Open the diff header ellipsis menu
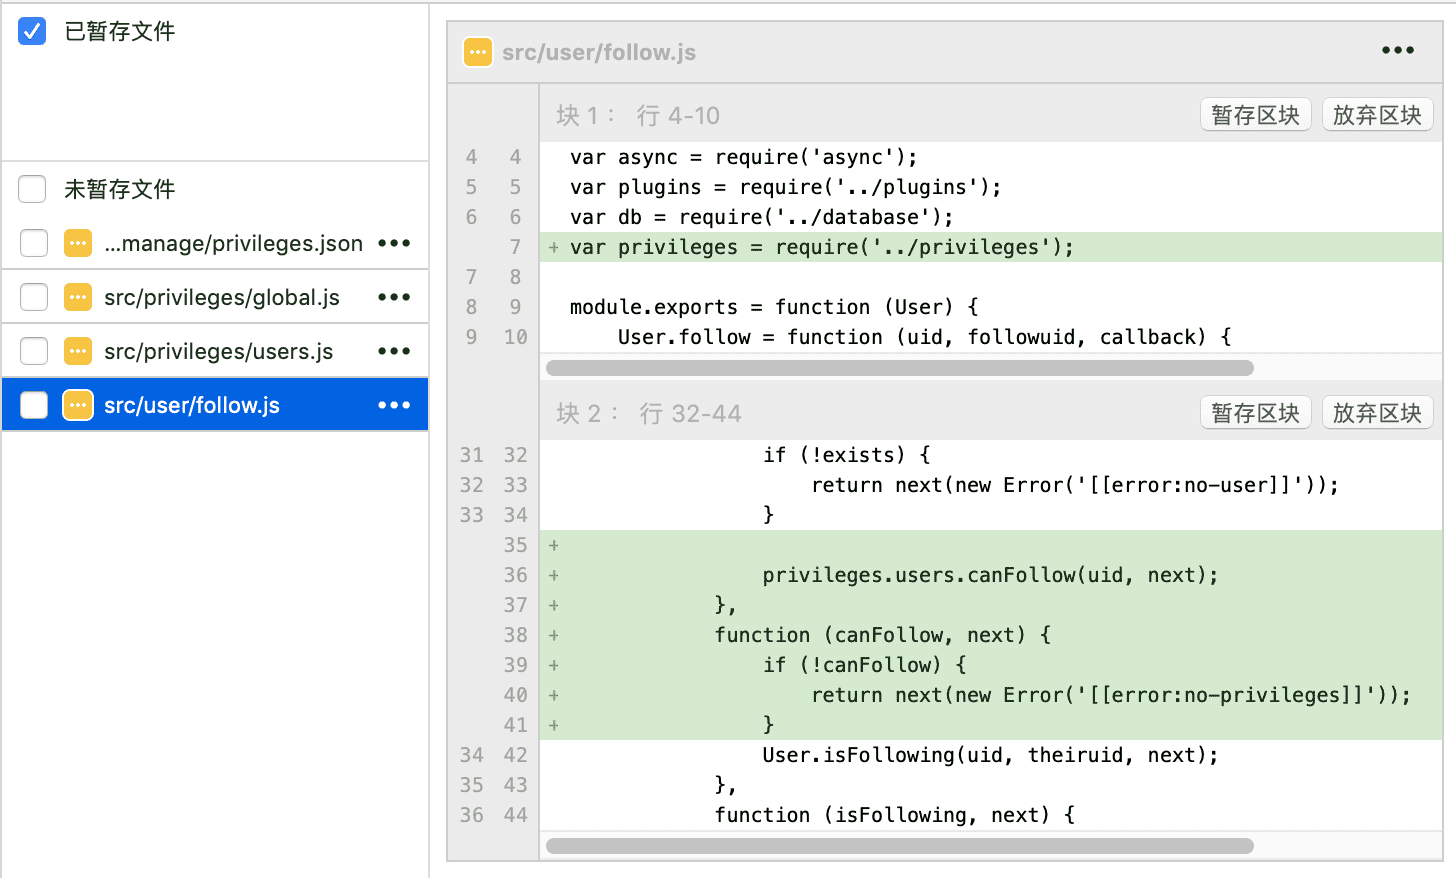 (x=1397, y=50)
